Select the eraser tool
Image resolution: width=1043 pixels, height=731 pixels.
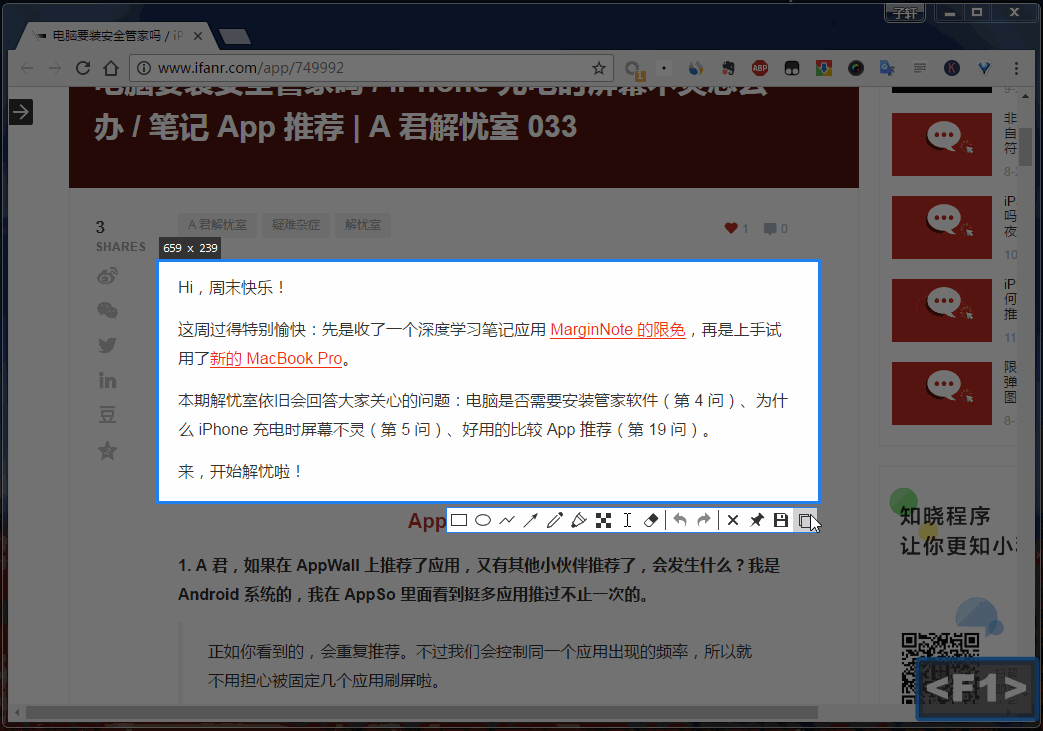(651, 520)
